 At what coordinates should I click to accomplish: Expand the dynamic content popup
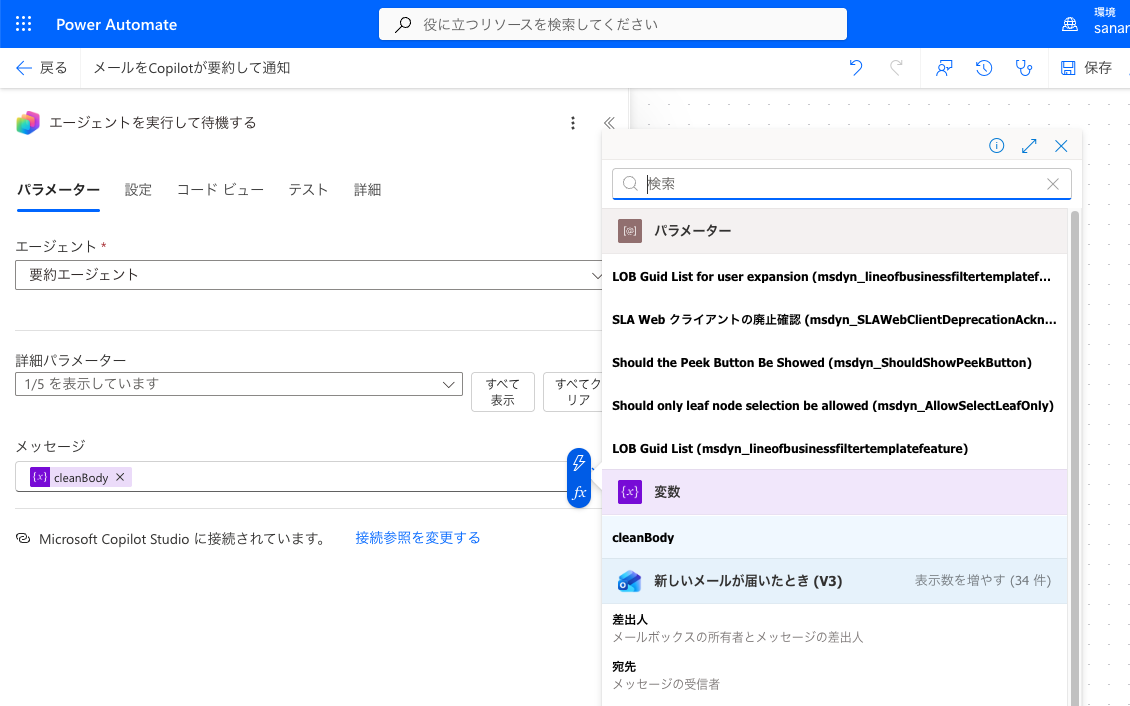pos(1029,146)
